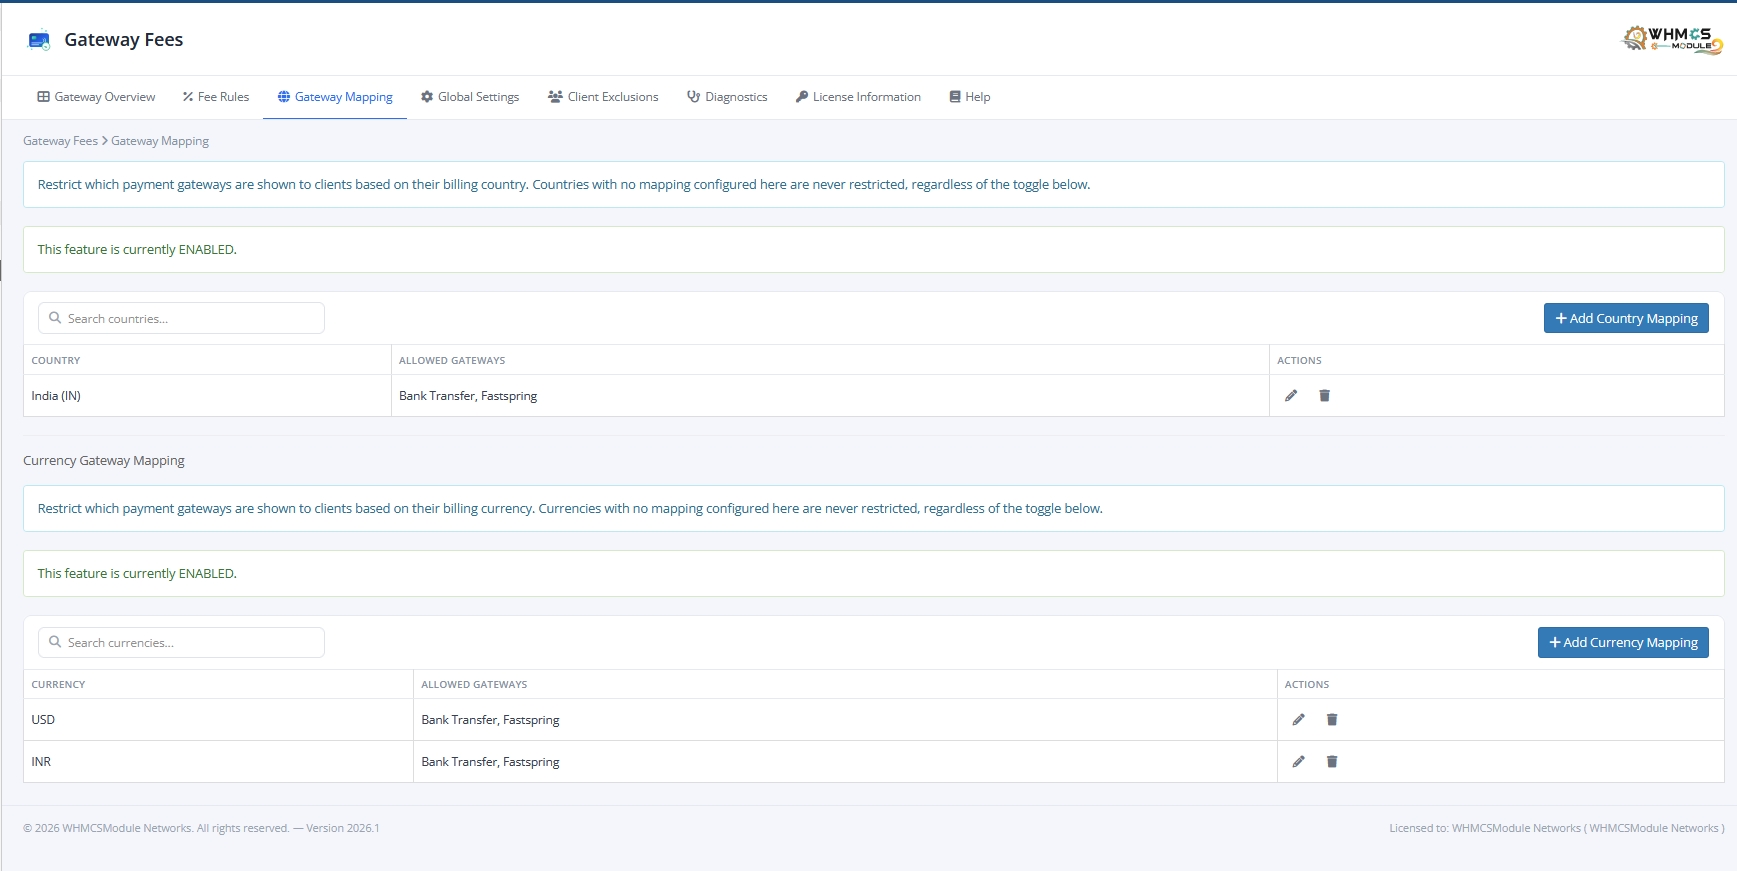Switch to the Fee Rules tab
The width and height of the screenshot is (1737, 871).
pyautogui.click(x=216, y=97)
